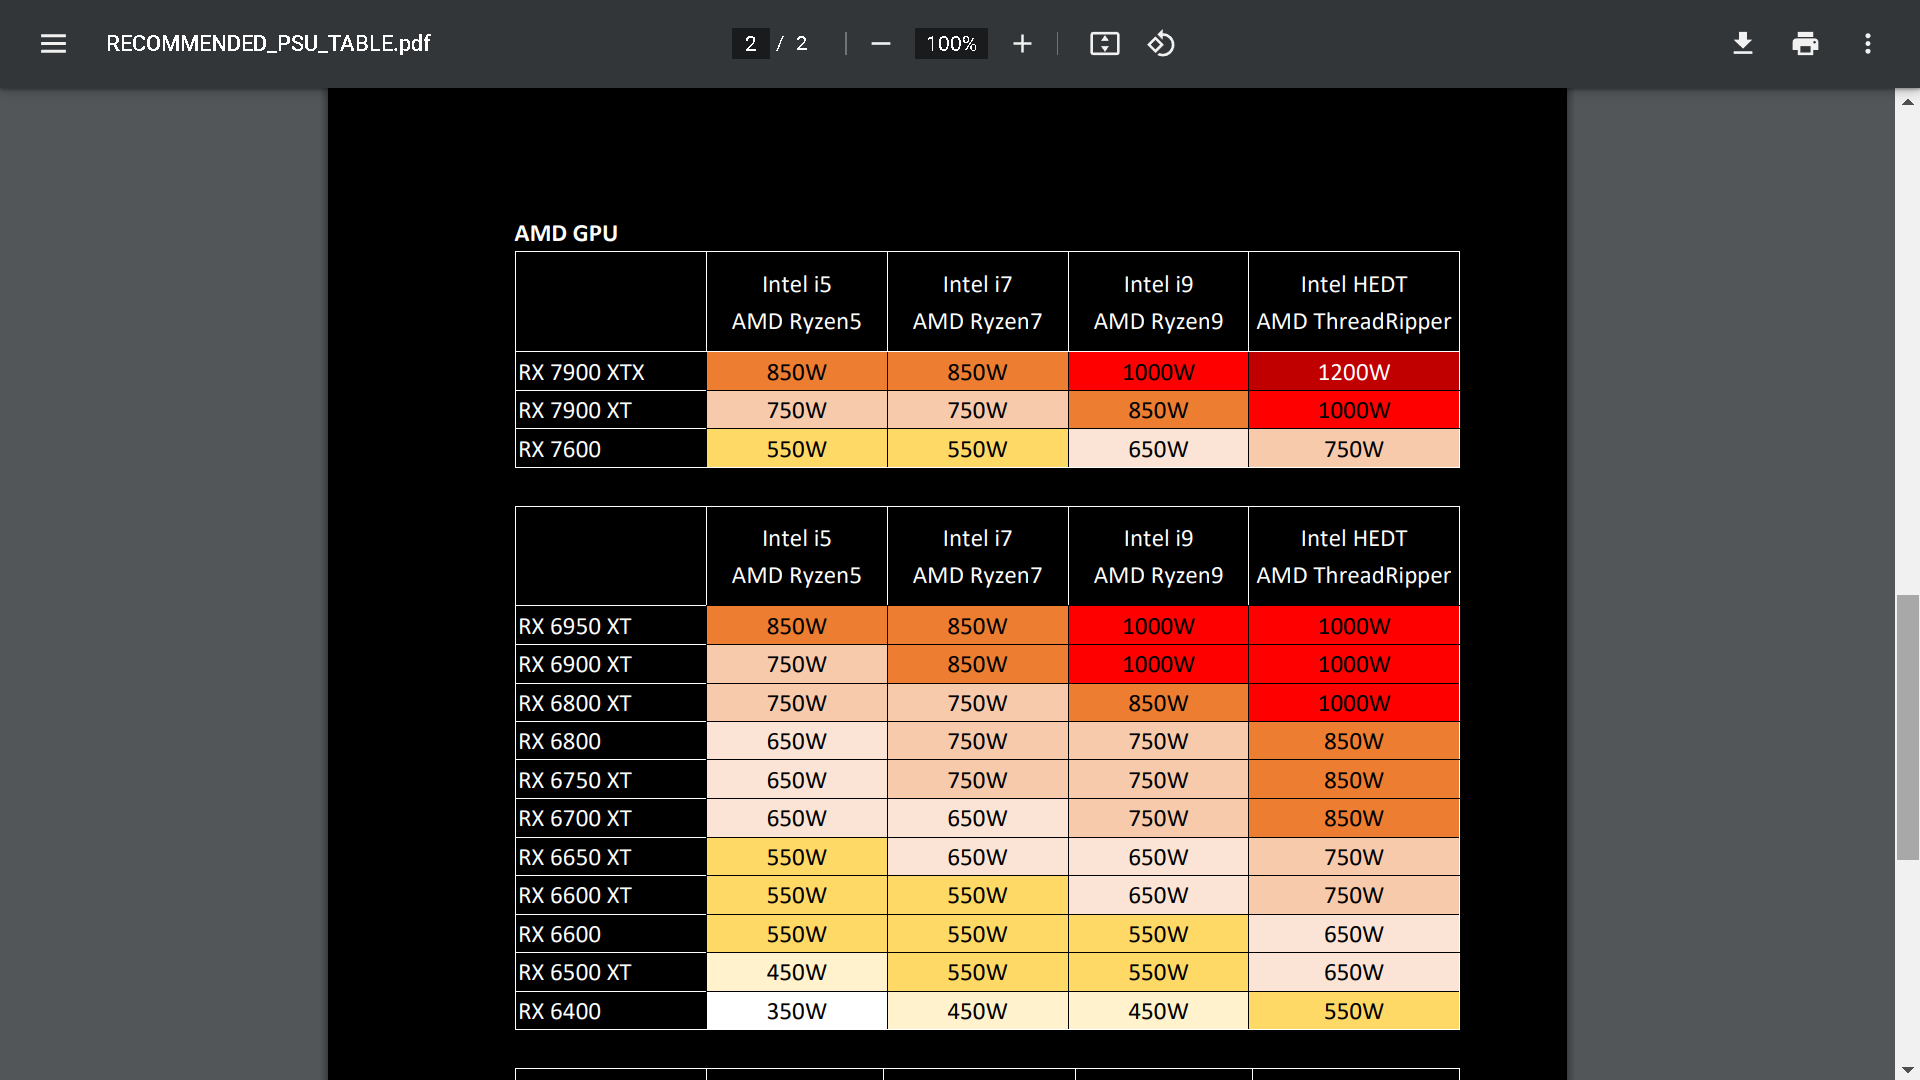Zoom in with the plus icon

point(1022,44)
